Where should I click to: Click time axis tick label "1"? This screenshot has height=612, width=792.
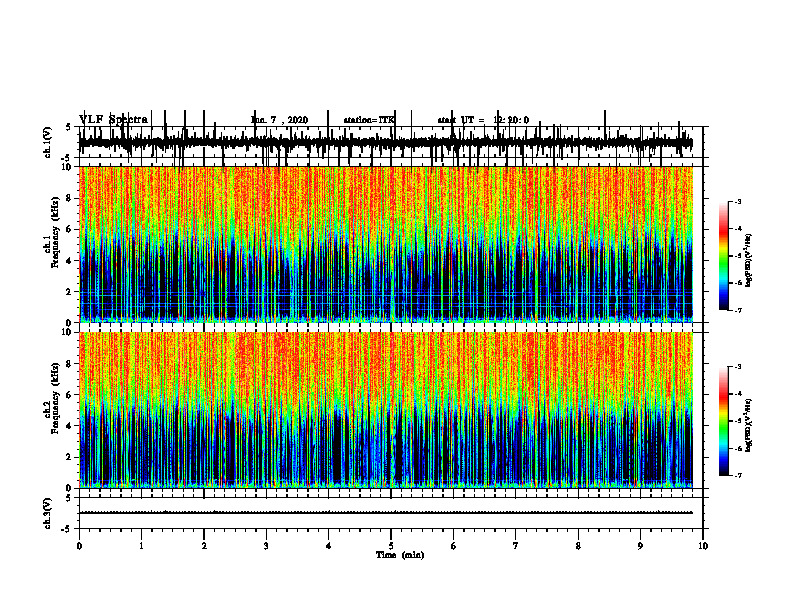pos(141,546)
